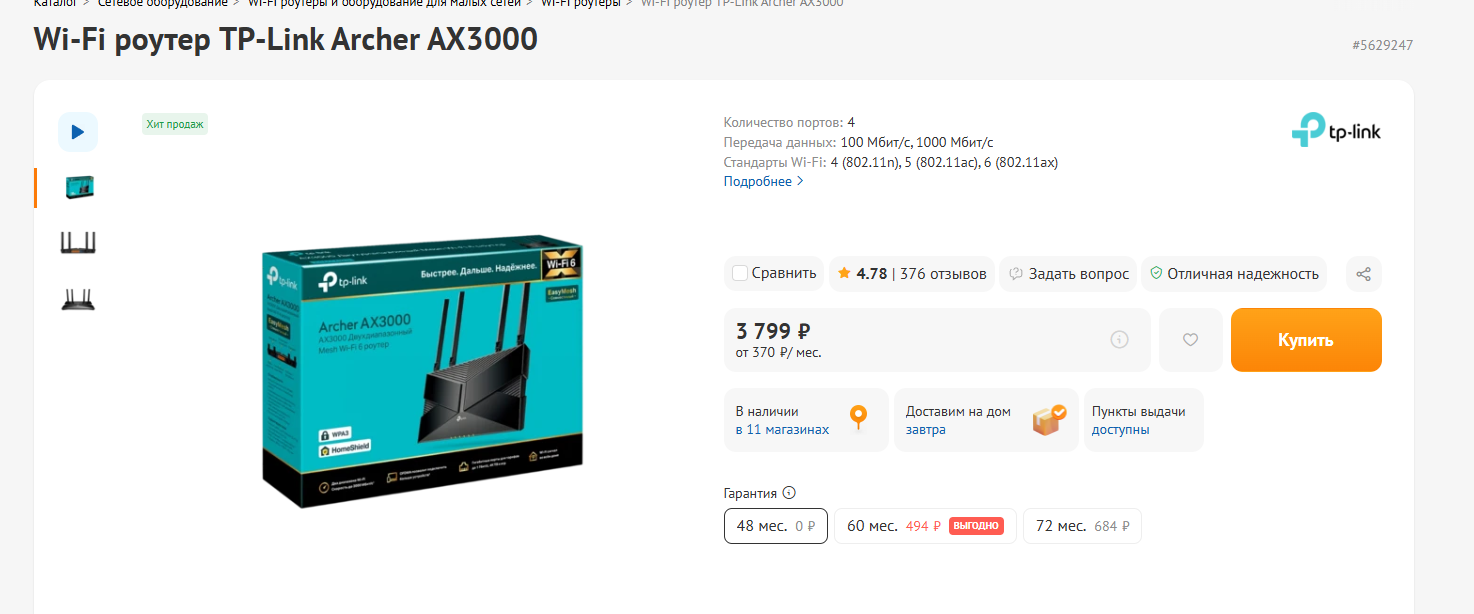This screenshot has width=1474, height=614.
Task: Select the 60 мес. warranty option
Action: (x=925, y=526)
